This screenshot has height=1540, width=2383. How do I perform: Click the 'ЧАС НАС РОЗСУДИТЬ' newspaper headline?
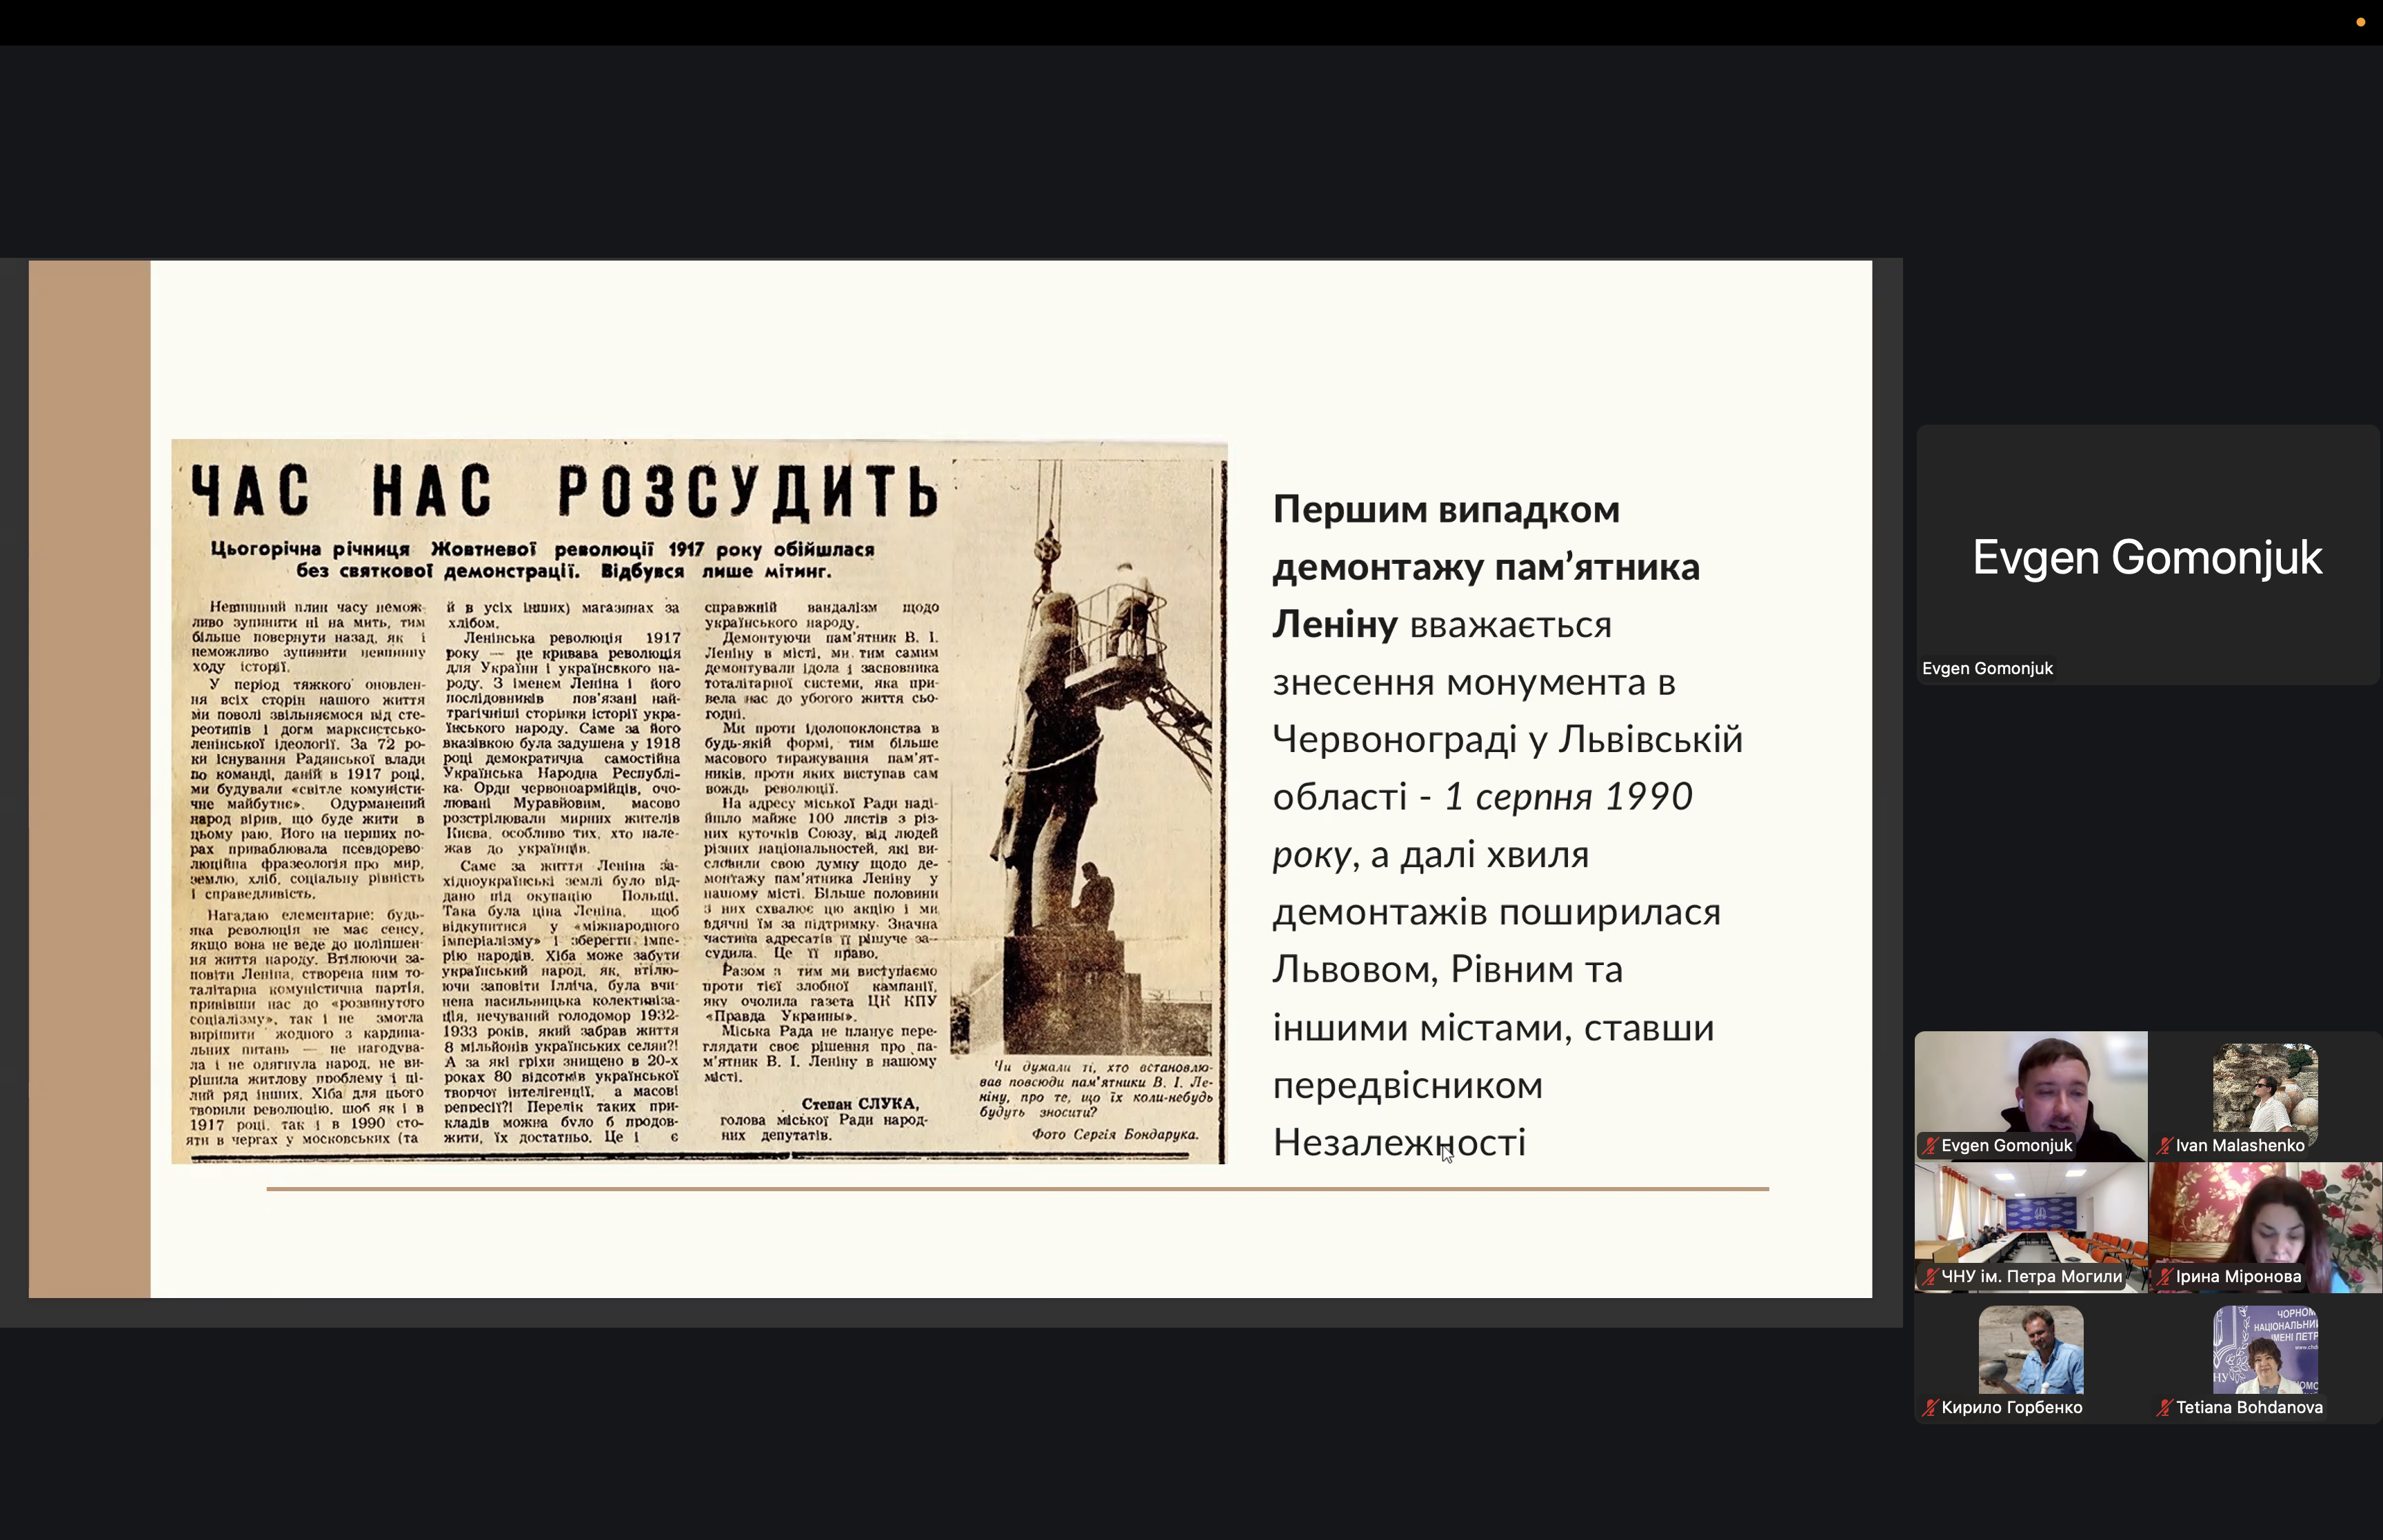point(565,492)
